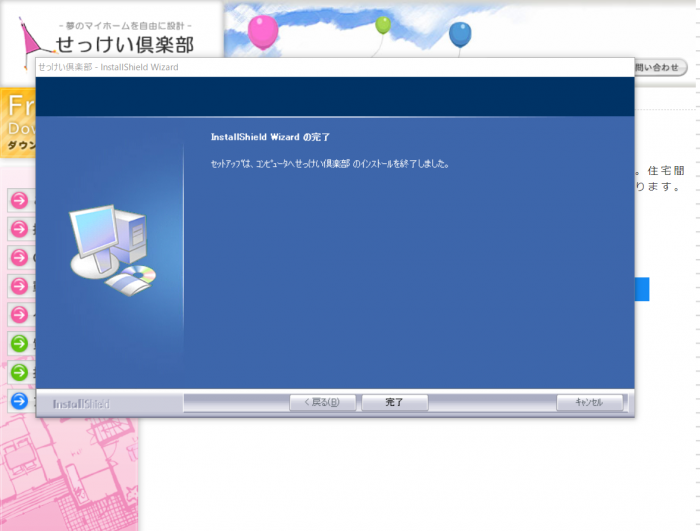Click the second pink arrow sidebar icon

click(x=19, y=229)
